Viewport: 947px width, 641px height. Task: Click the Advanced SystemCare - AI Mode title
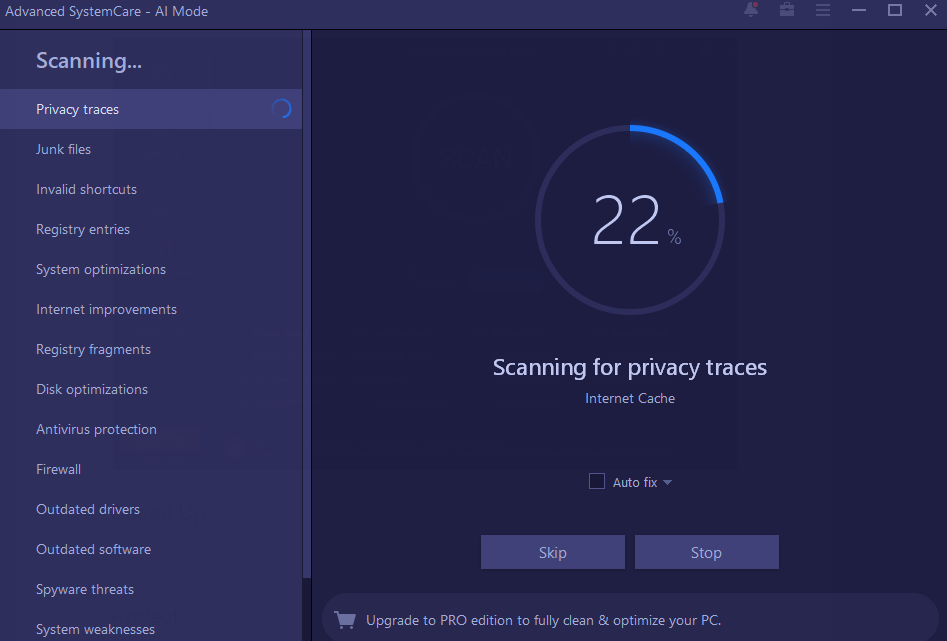click(x=106, y=11)
